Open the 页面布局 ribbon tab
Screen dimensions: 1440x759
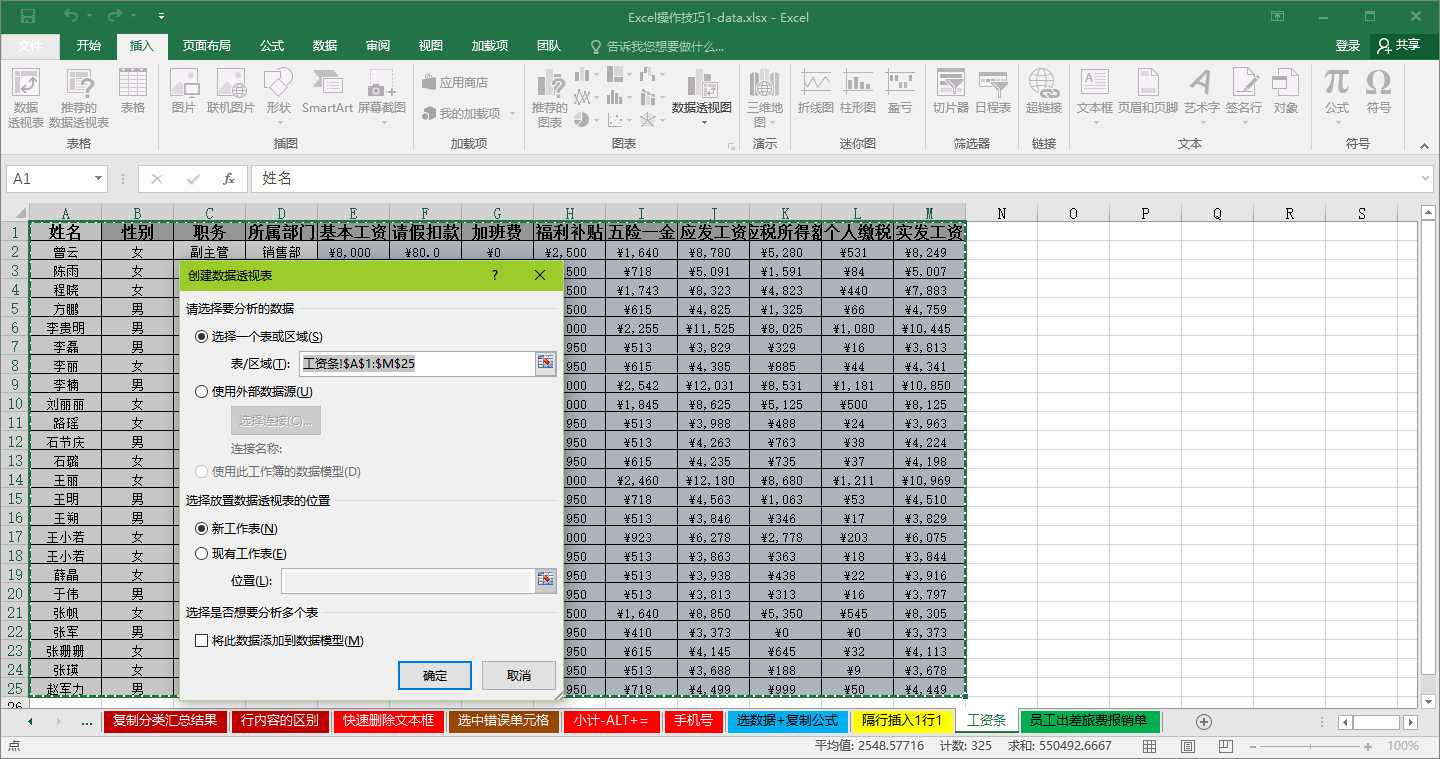tap(206, 45)
